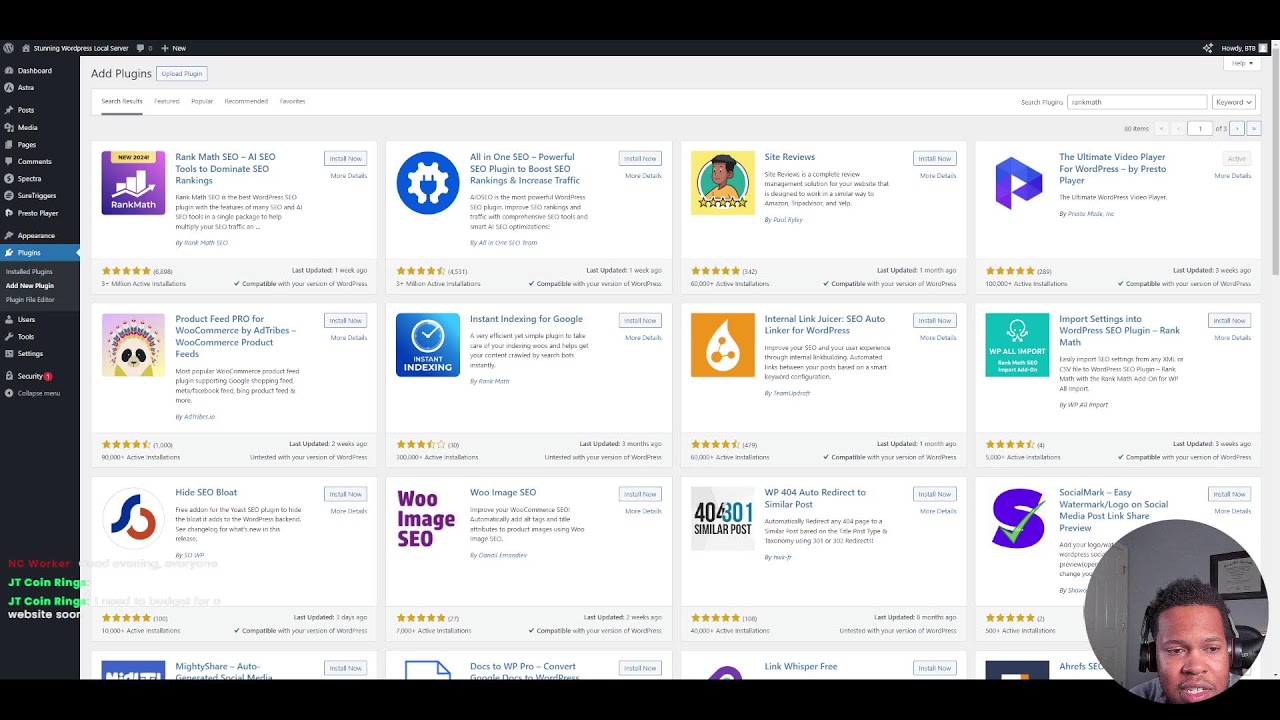
Task: Click SocialMark plugin icon
Action: point(1017,519)
